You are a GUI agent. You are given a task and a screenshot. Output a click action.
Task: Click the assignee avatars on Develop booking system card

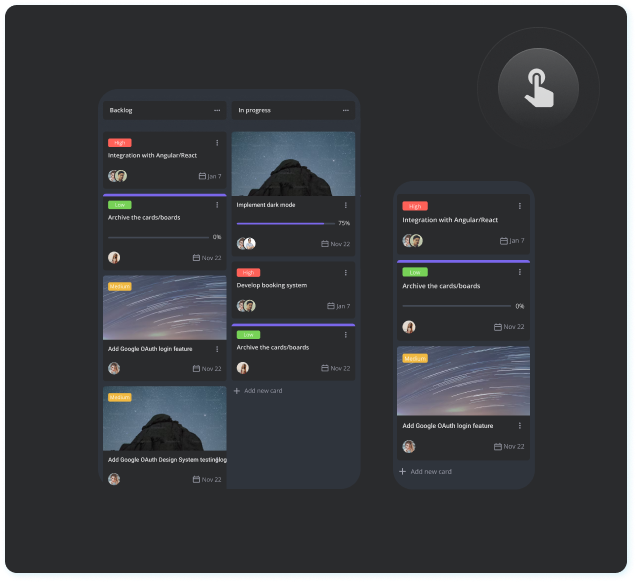coord(246,305)
